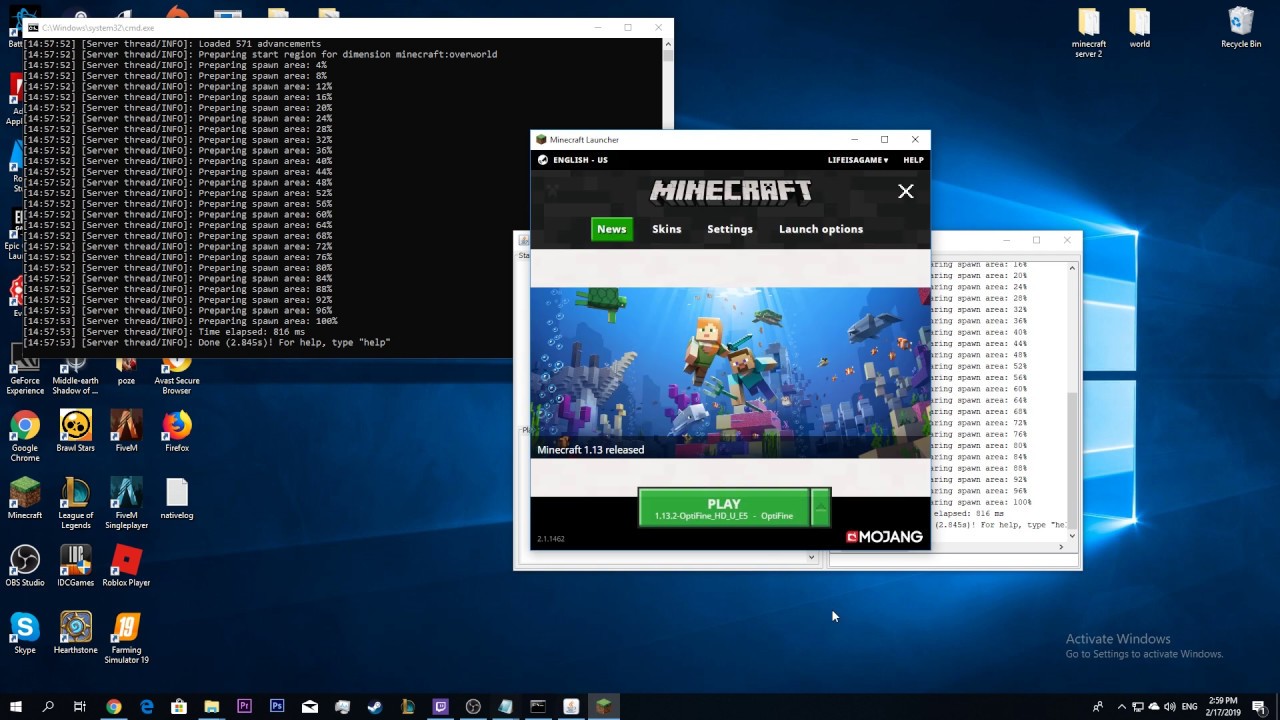The width and height of the screenshot is (1280, 720).
Task: Open Middle-earth Shadow of Mordor shortcut
Action: (75, 376)
